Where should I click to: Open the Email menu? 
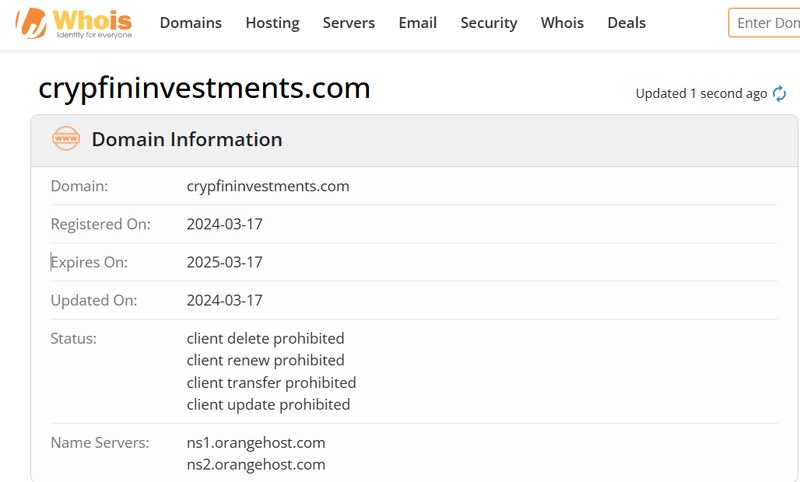(418, 23)
